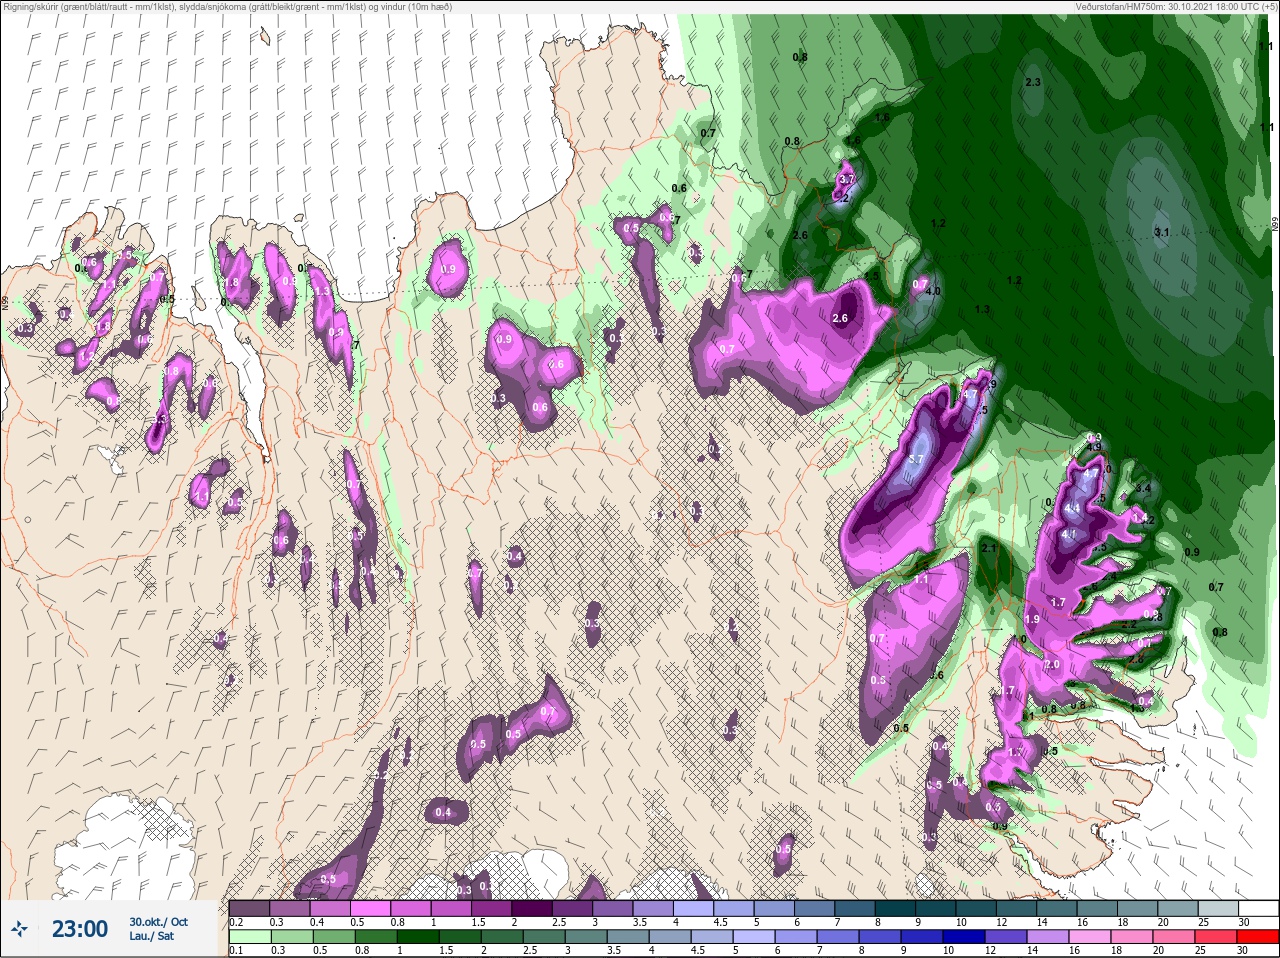Click the 2.3 precipitation value on the map

(1033, 82)
